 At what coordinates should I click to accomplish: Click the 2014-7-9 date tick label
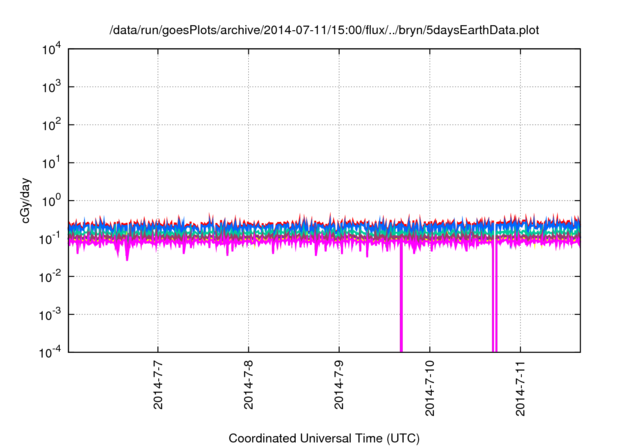coord(339,385)
